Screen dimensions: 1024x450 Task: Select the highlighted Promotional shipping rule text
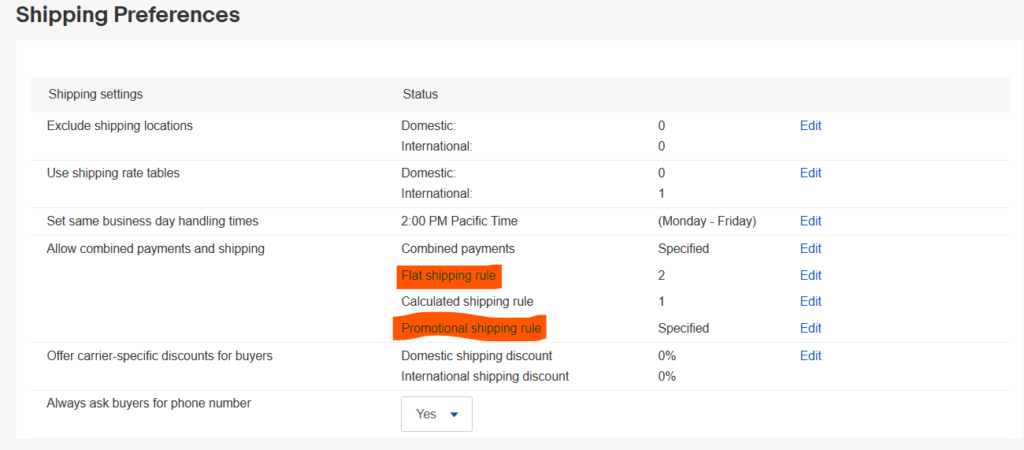472,329
